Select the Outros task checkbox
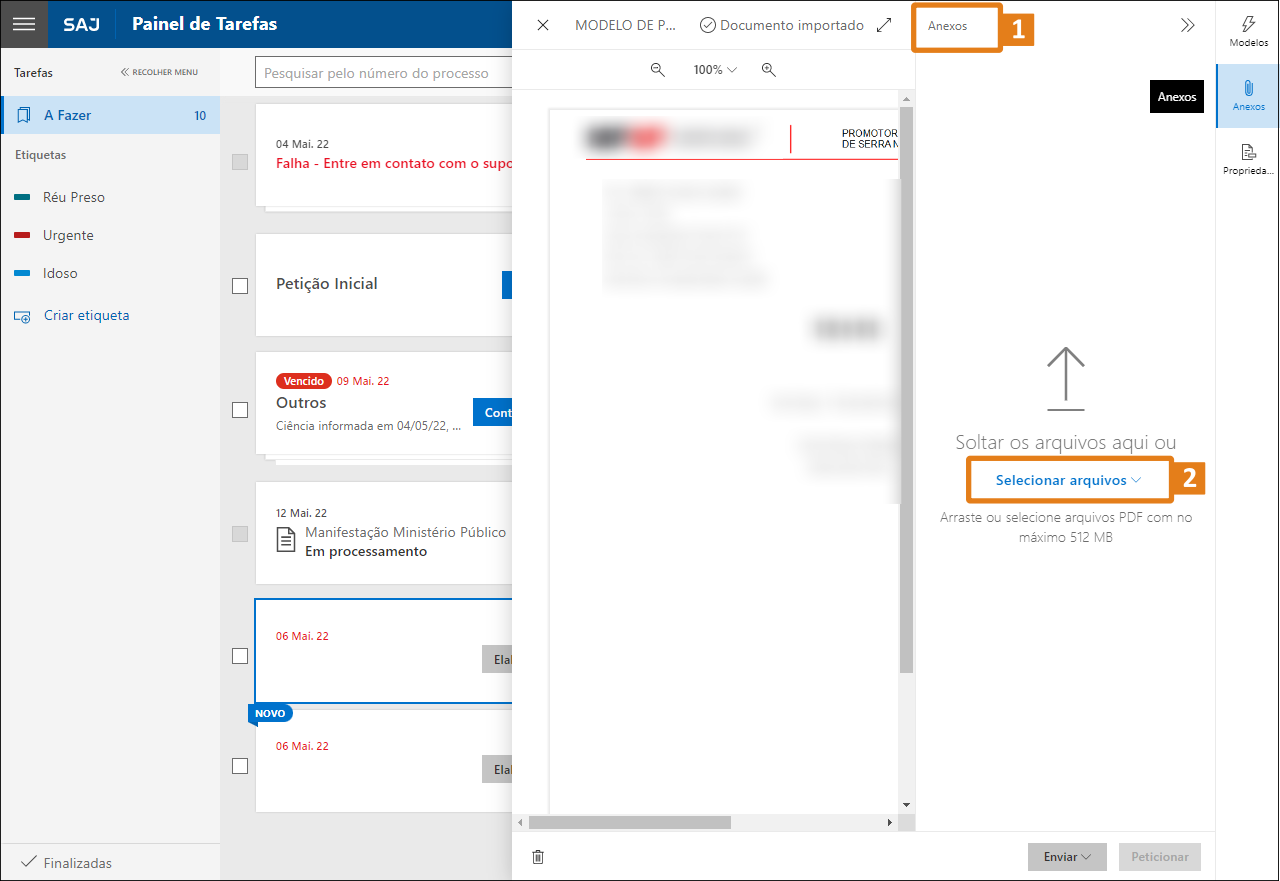This screenshot has height=881, width=1280. pos(240,410)
